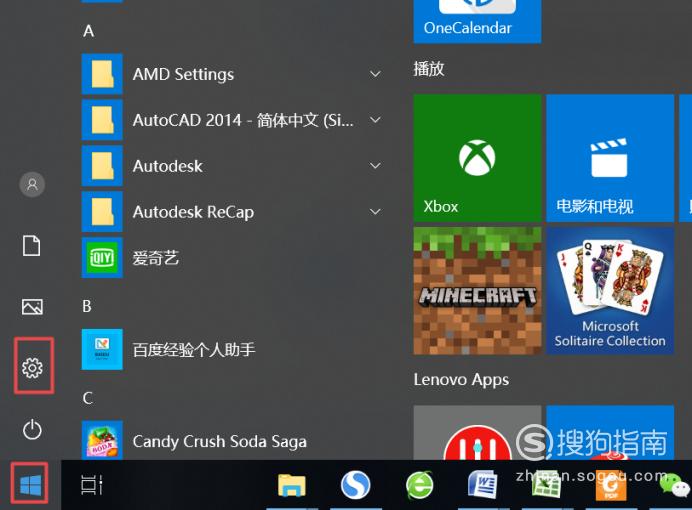Viewport: 692px width, 510px height.
Task: Click the iQIYI app icon
Action: (x=102, y=258)
